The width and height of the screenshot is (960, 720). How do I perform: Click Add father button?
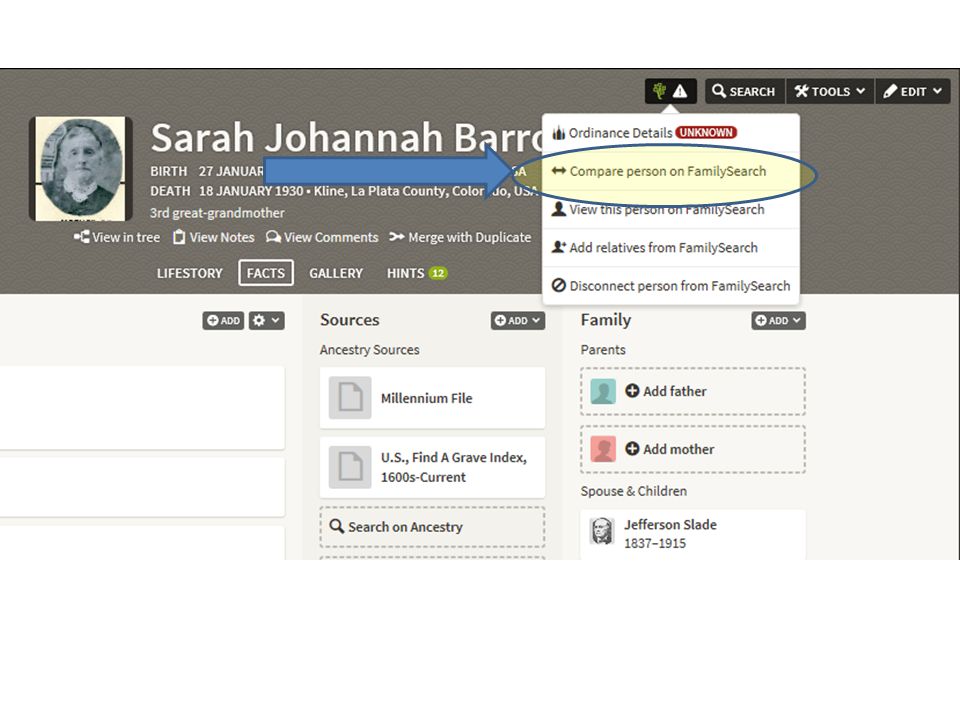(x=693, y=391)
